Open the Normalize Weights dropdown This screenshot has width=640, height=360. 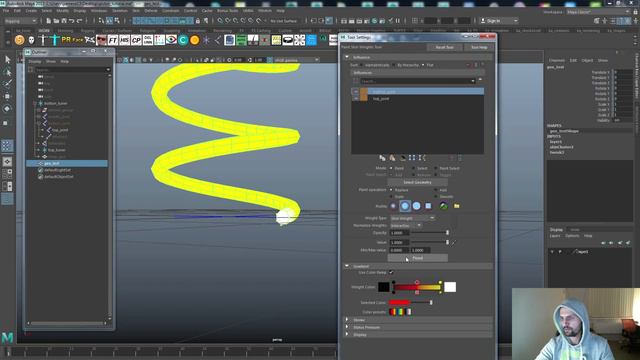[406, 225]
